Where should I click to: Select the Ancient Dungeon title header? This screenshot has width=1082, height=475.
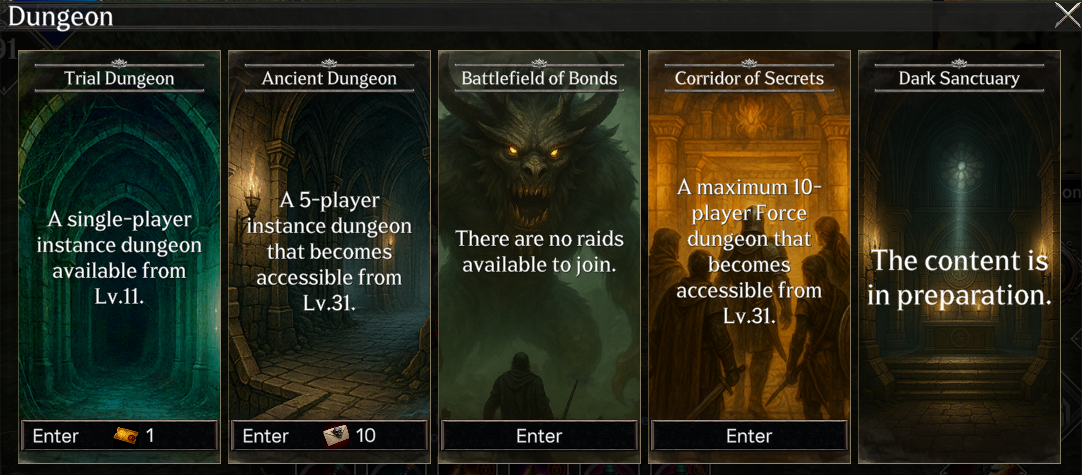329,78
